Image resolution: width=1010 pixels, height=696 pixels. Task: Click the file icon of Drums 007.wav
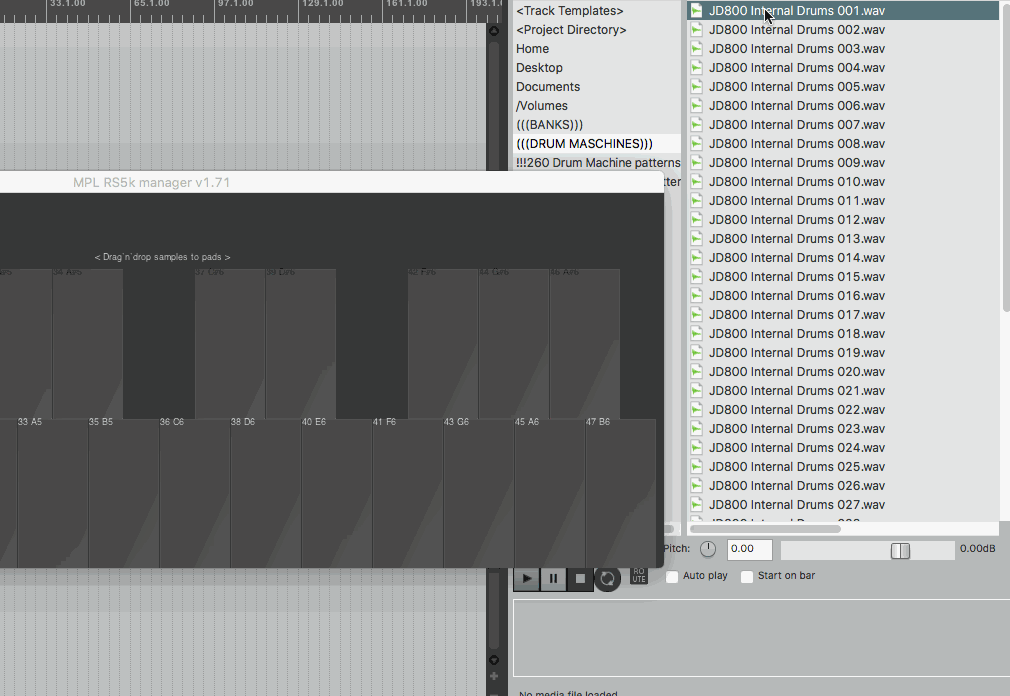(x=696, y=125)
